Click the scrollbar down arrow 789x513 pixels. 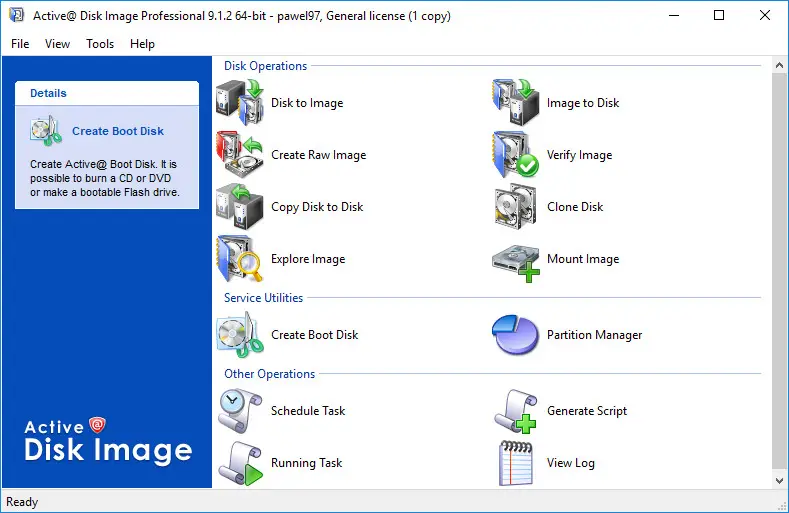click(x=779, y=481)
